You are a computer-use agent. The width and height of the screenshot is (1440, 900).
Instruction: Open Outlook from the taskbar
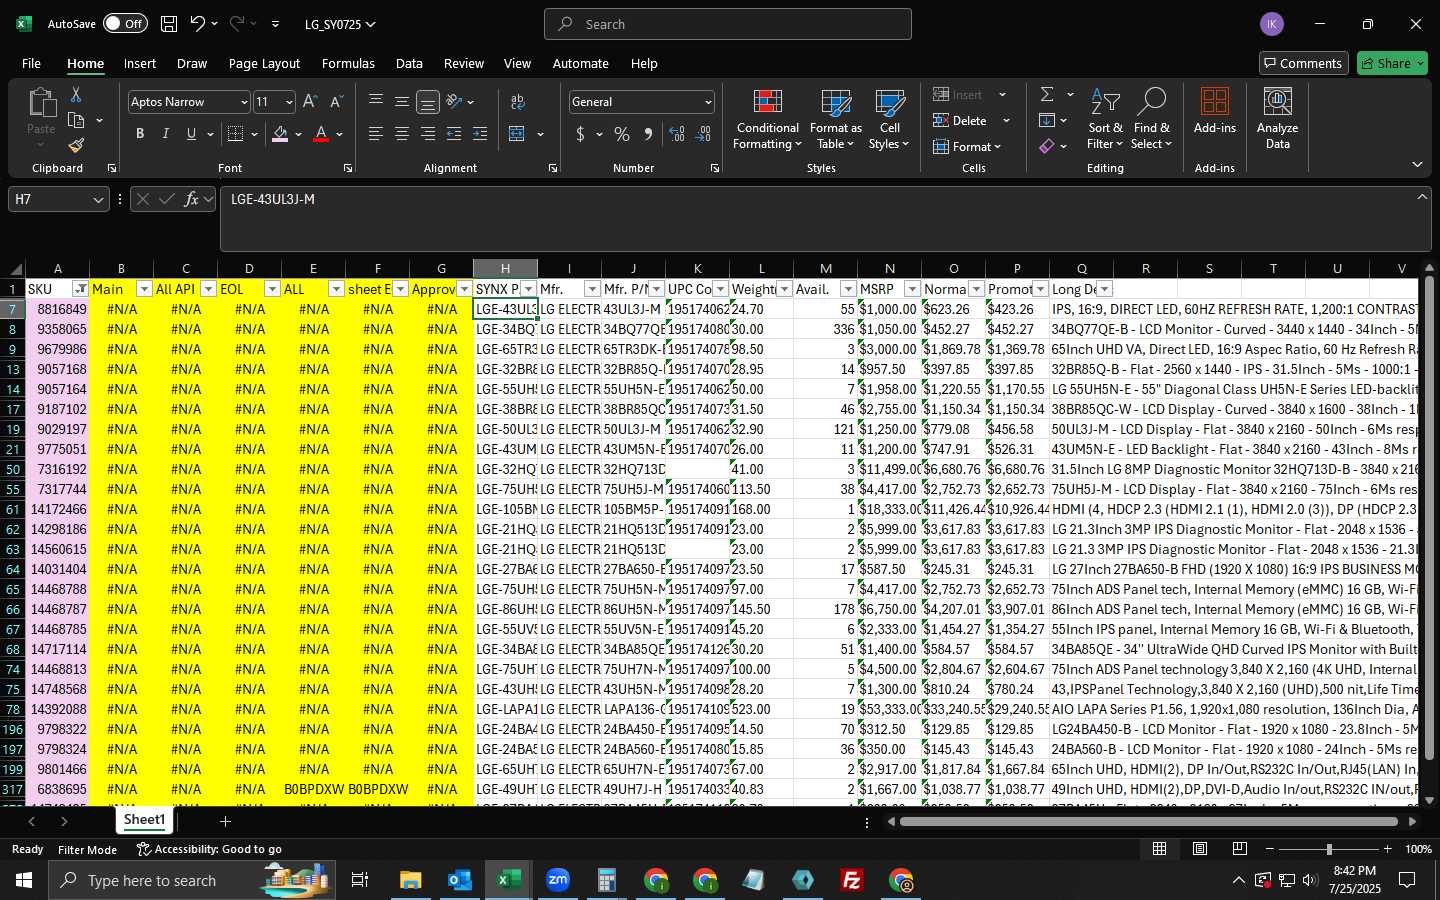point(459,880)
